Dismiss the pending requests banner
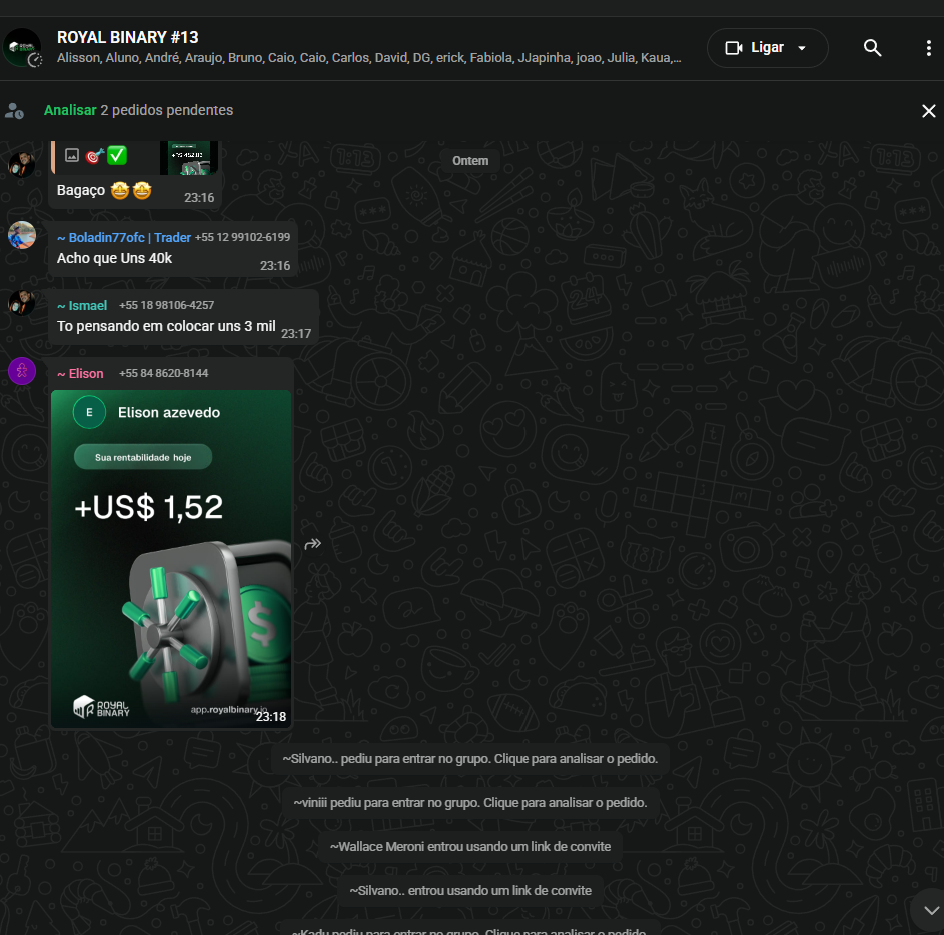Viewport: 944px width, 935px height. [x=928, y=111]
